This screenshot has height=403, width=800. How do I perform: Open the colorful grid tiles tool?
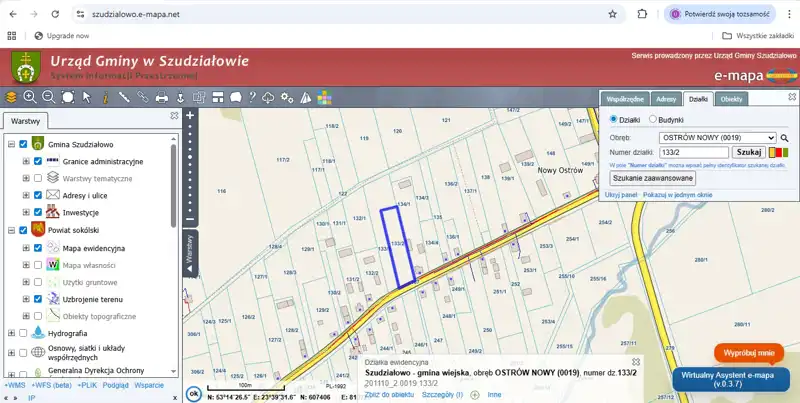pos(324,97)
